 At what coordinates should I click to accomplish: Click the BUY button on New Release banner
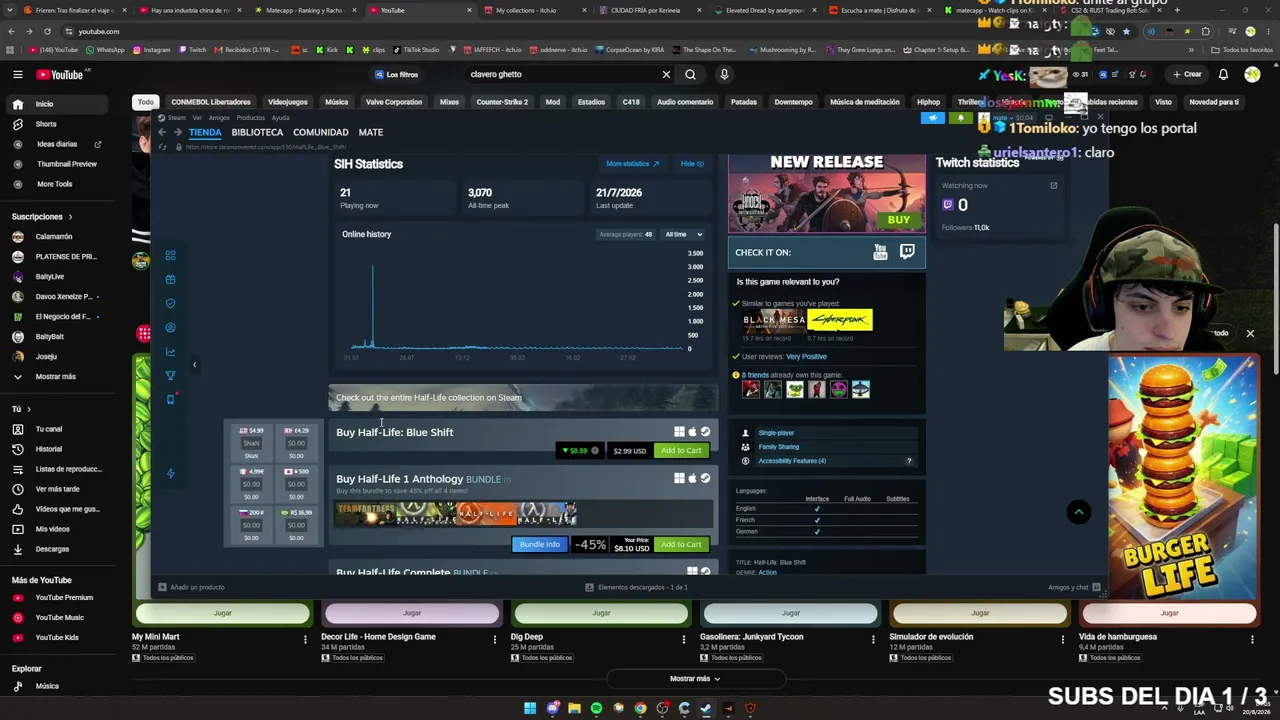(899, 220)
